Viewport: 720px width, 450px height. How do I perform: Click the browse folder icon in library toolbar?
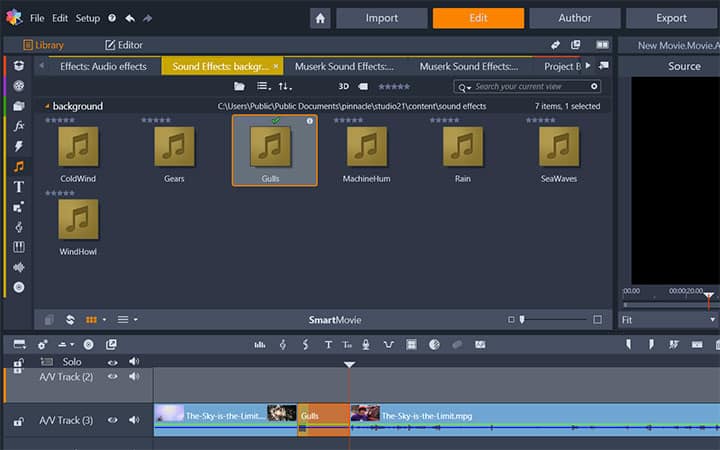[x=239, y=86]
